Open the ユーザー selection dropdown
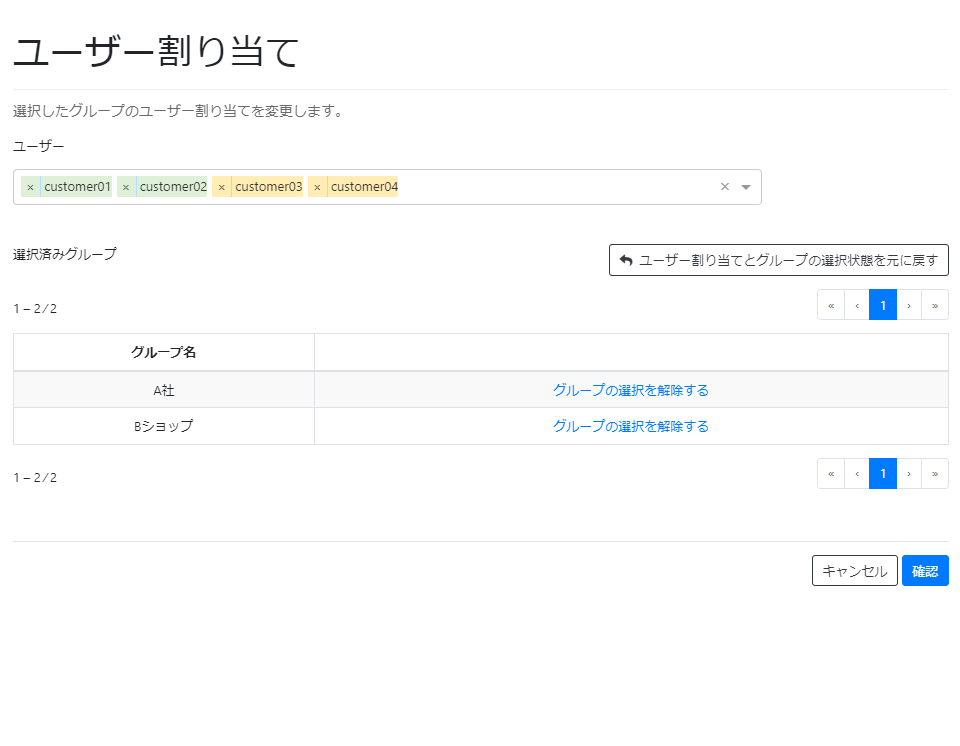The image size is (960, 746). (x=745, y=186)
